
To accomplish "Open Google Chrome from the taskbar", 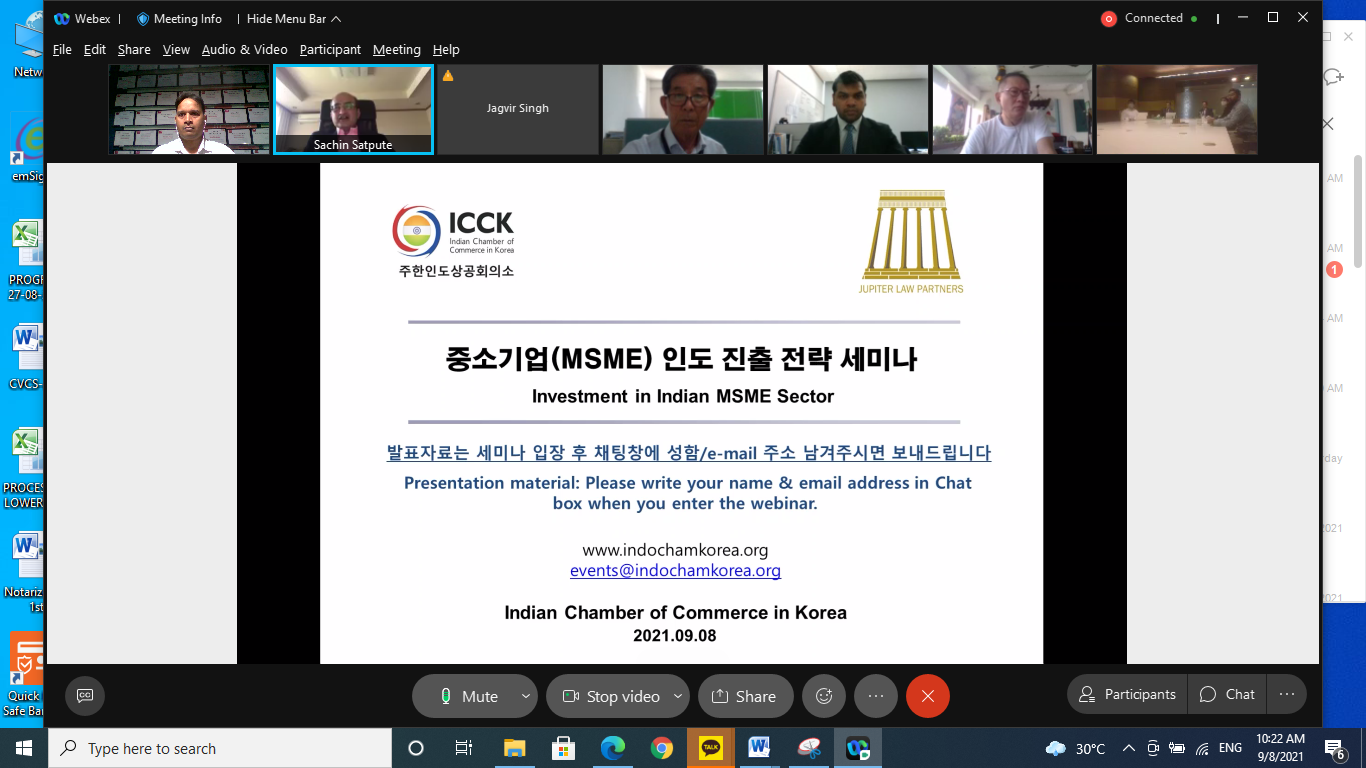I will tap(661, 748).
